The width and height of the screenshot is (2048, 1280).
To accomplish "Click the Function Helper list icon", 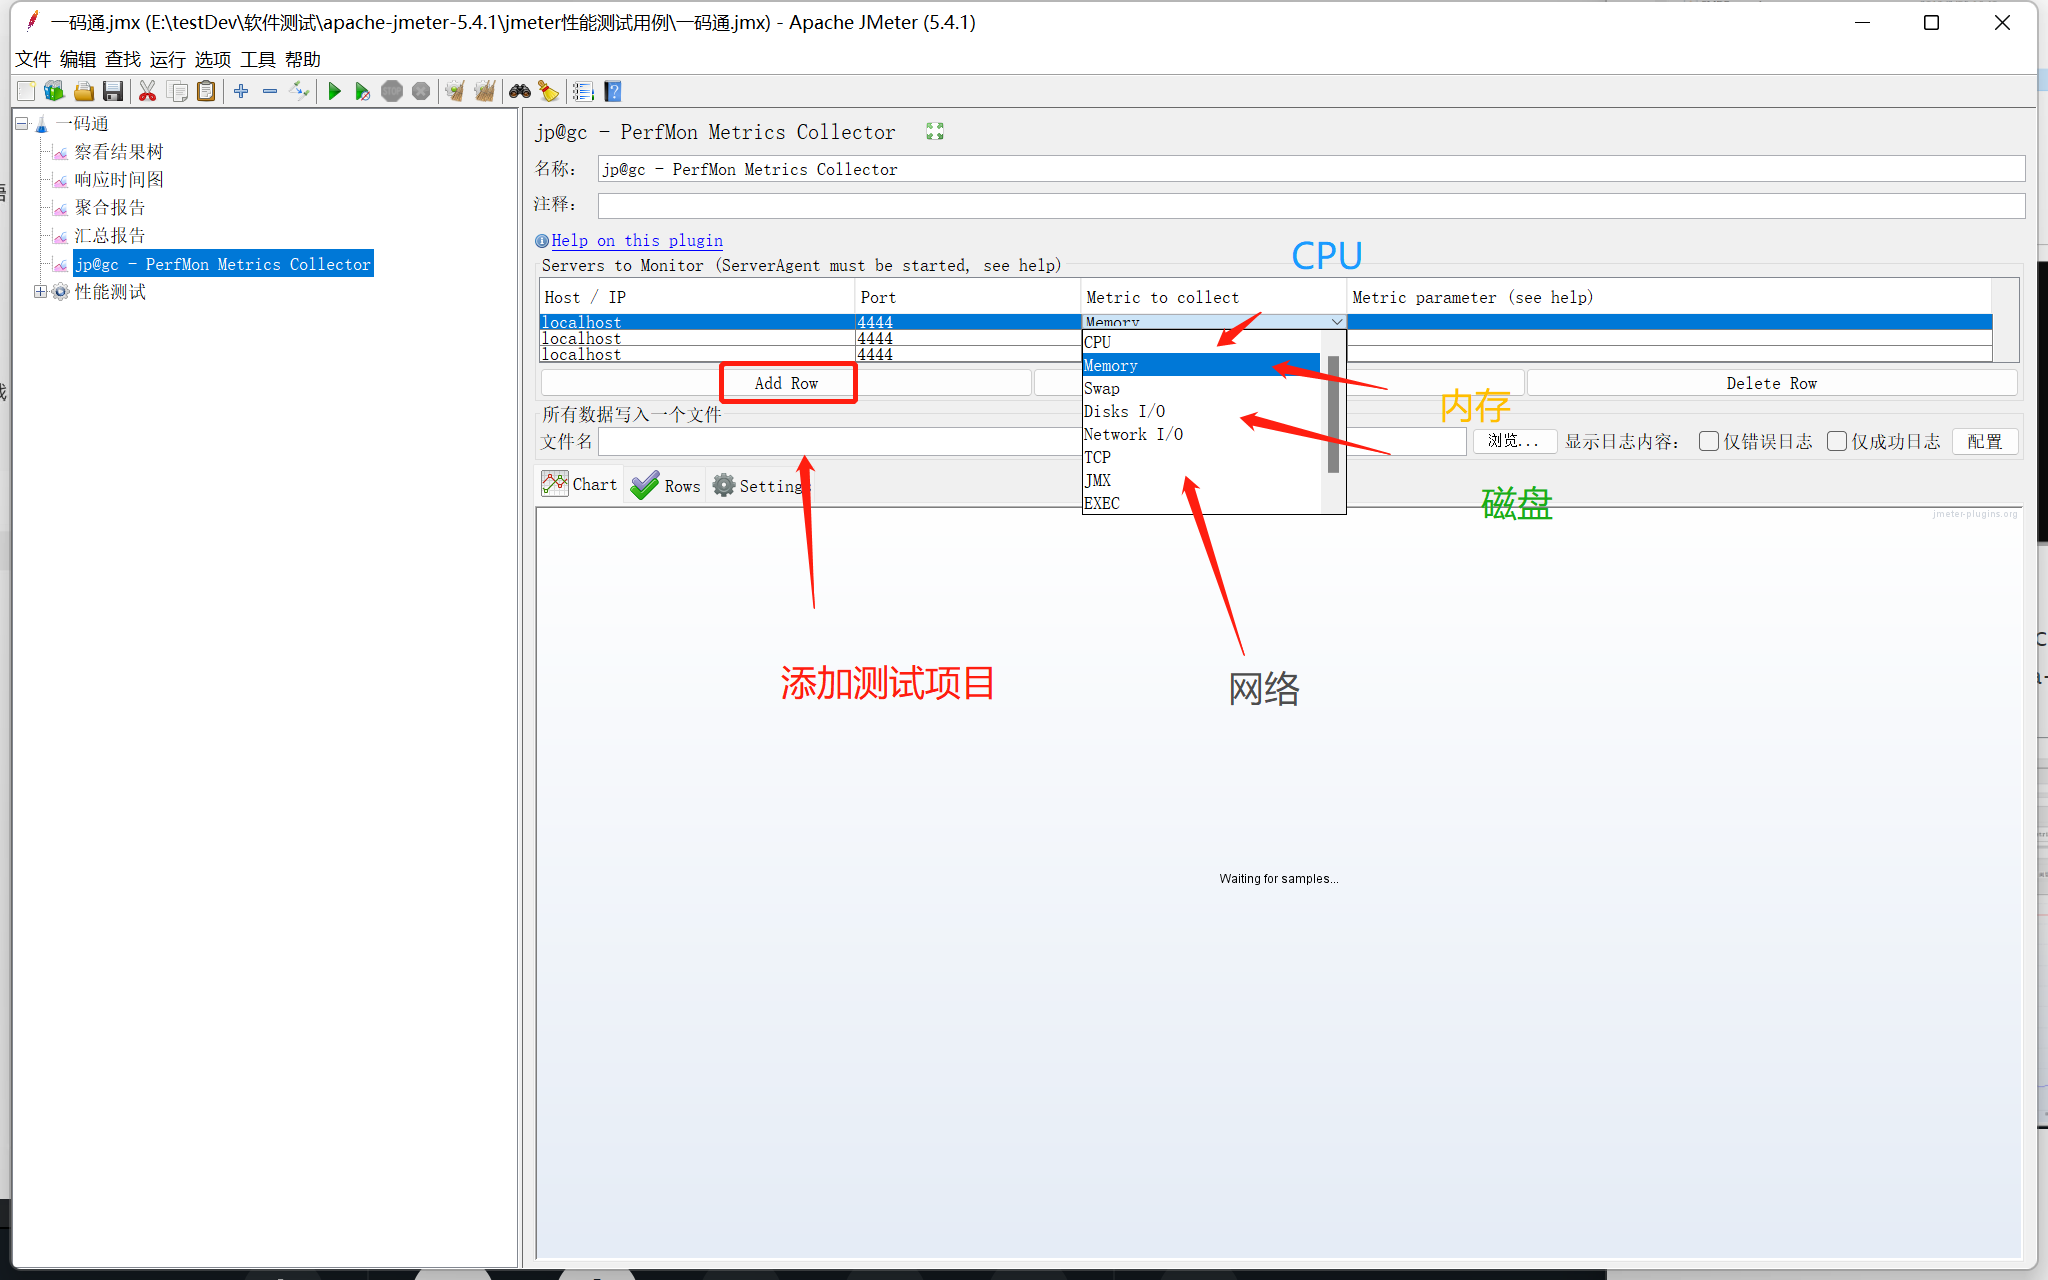I will [x=583, y=92].
